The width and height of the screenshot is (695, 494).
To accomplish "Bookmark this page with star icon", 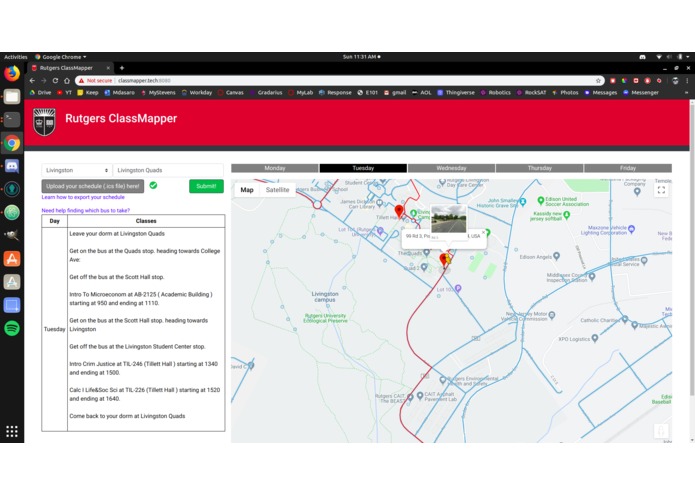I will [x=598, y=81].
